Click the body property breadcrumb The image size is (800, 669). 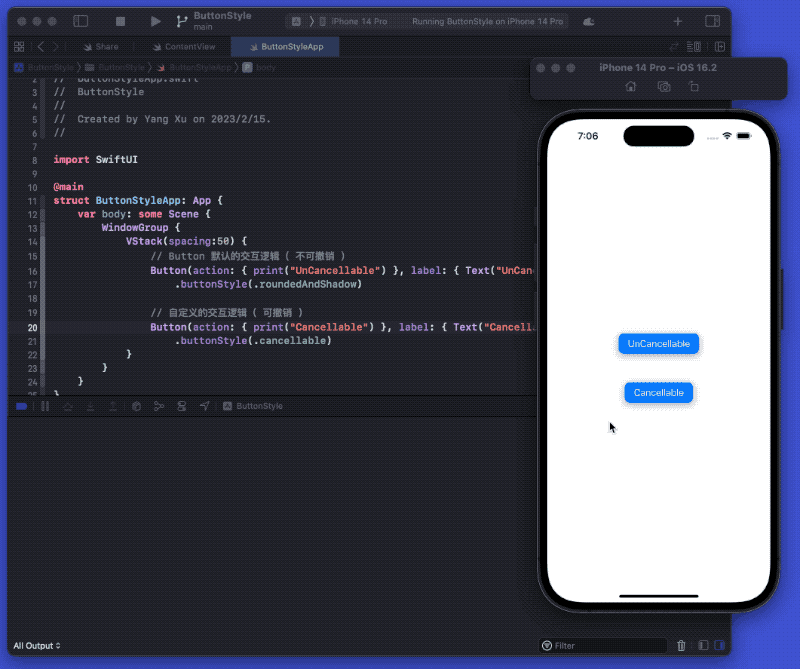259,67
